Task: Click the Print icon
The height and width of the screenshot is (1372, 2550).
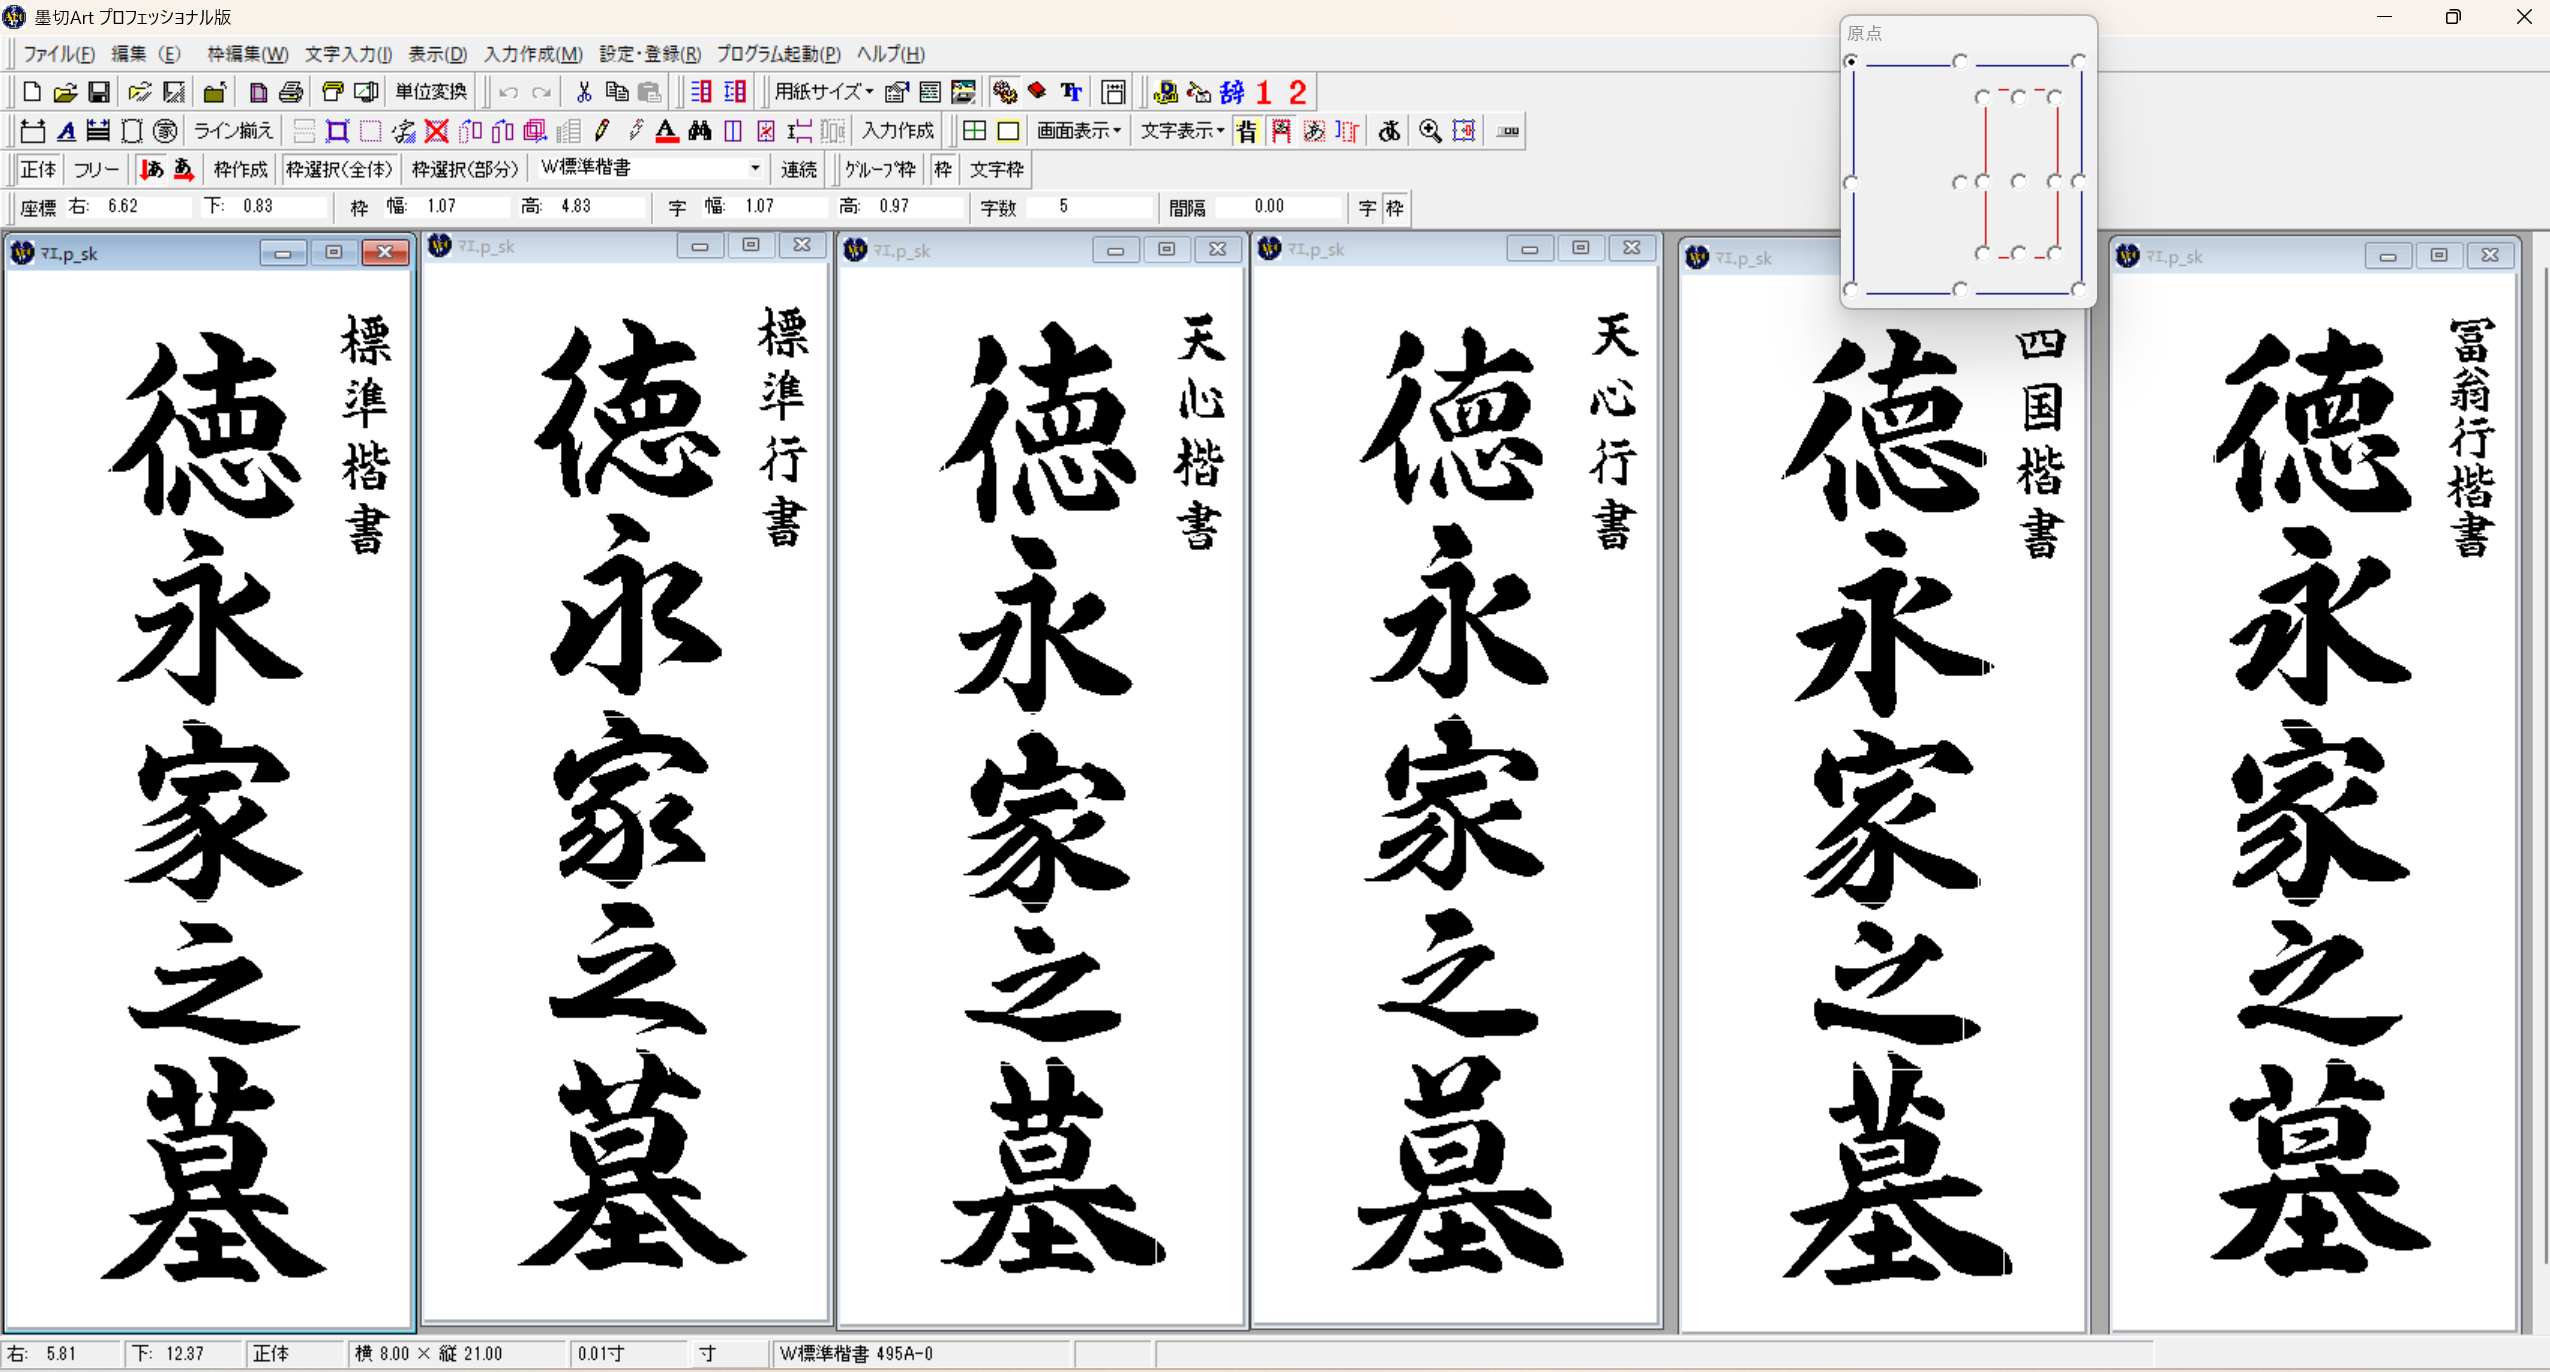Action: (291, 92)
